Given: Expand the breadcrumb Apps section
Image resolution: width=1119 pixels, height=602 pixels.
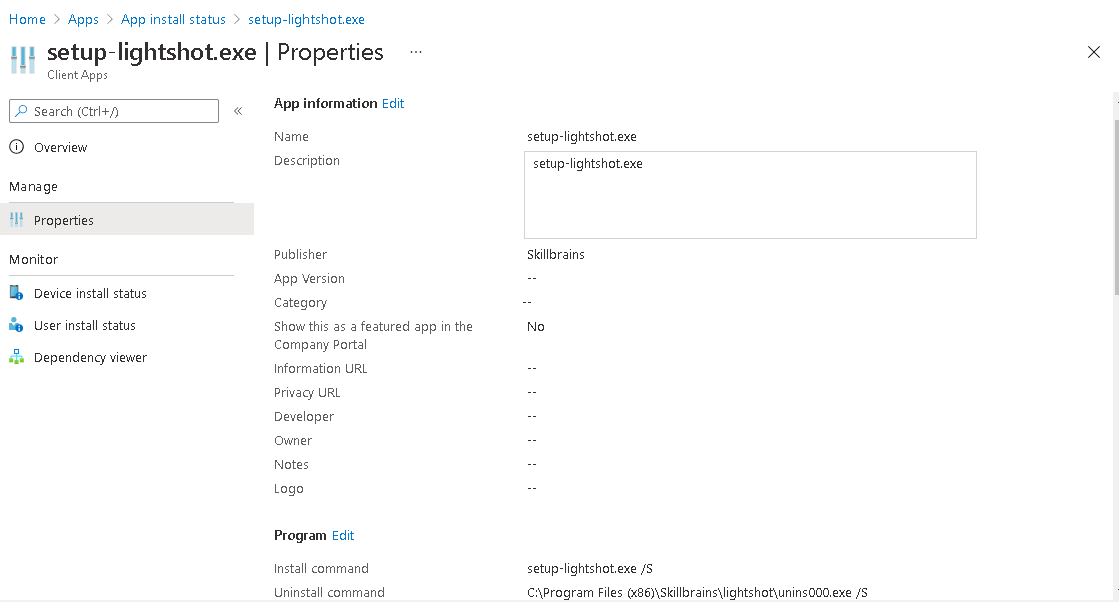Looking at the screenshot, I should point(83,19).
